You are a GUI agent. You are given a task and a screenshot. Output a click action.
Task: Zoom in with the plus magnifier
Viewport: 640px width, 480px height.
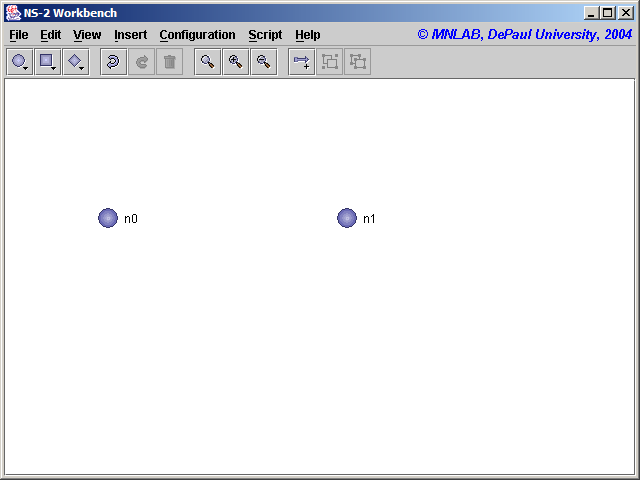point(236,62)
